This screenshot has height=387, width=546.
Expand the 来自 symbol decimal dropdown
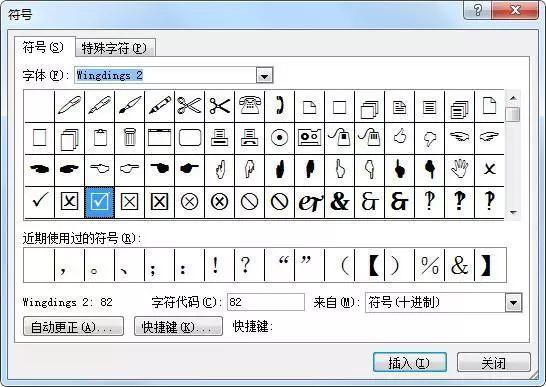click(513, 303)
